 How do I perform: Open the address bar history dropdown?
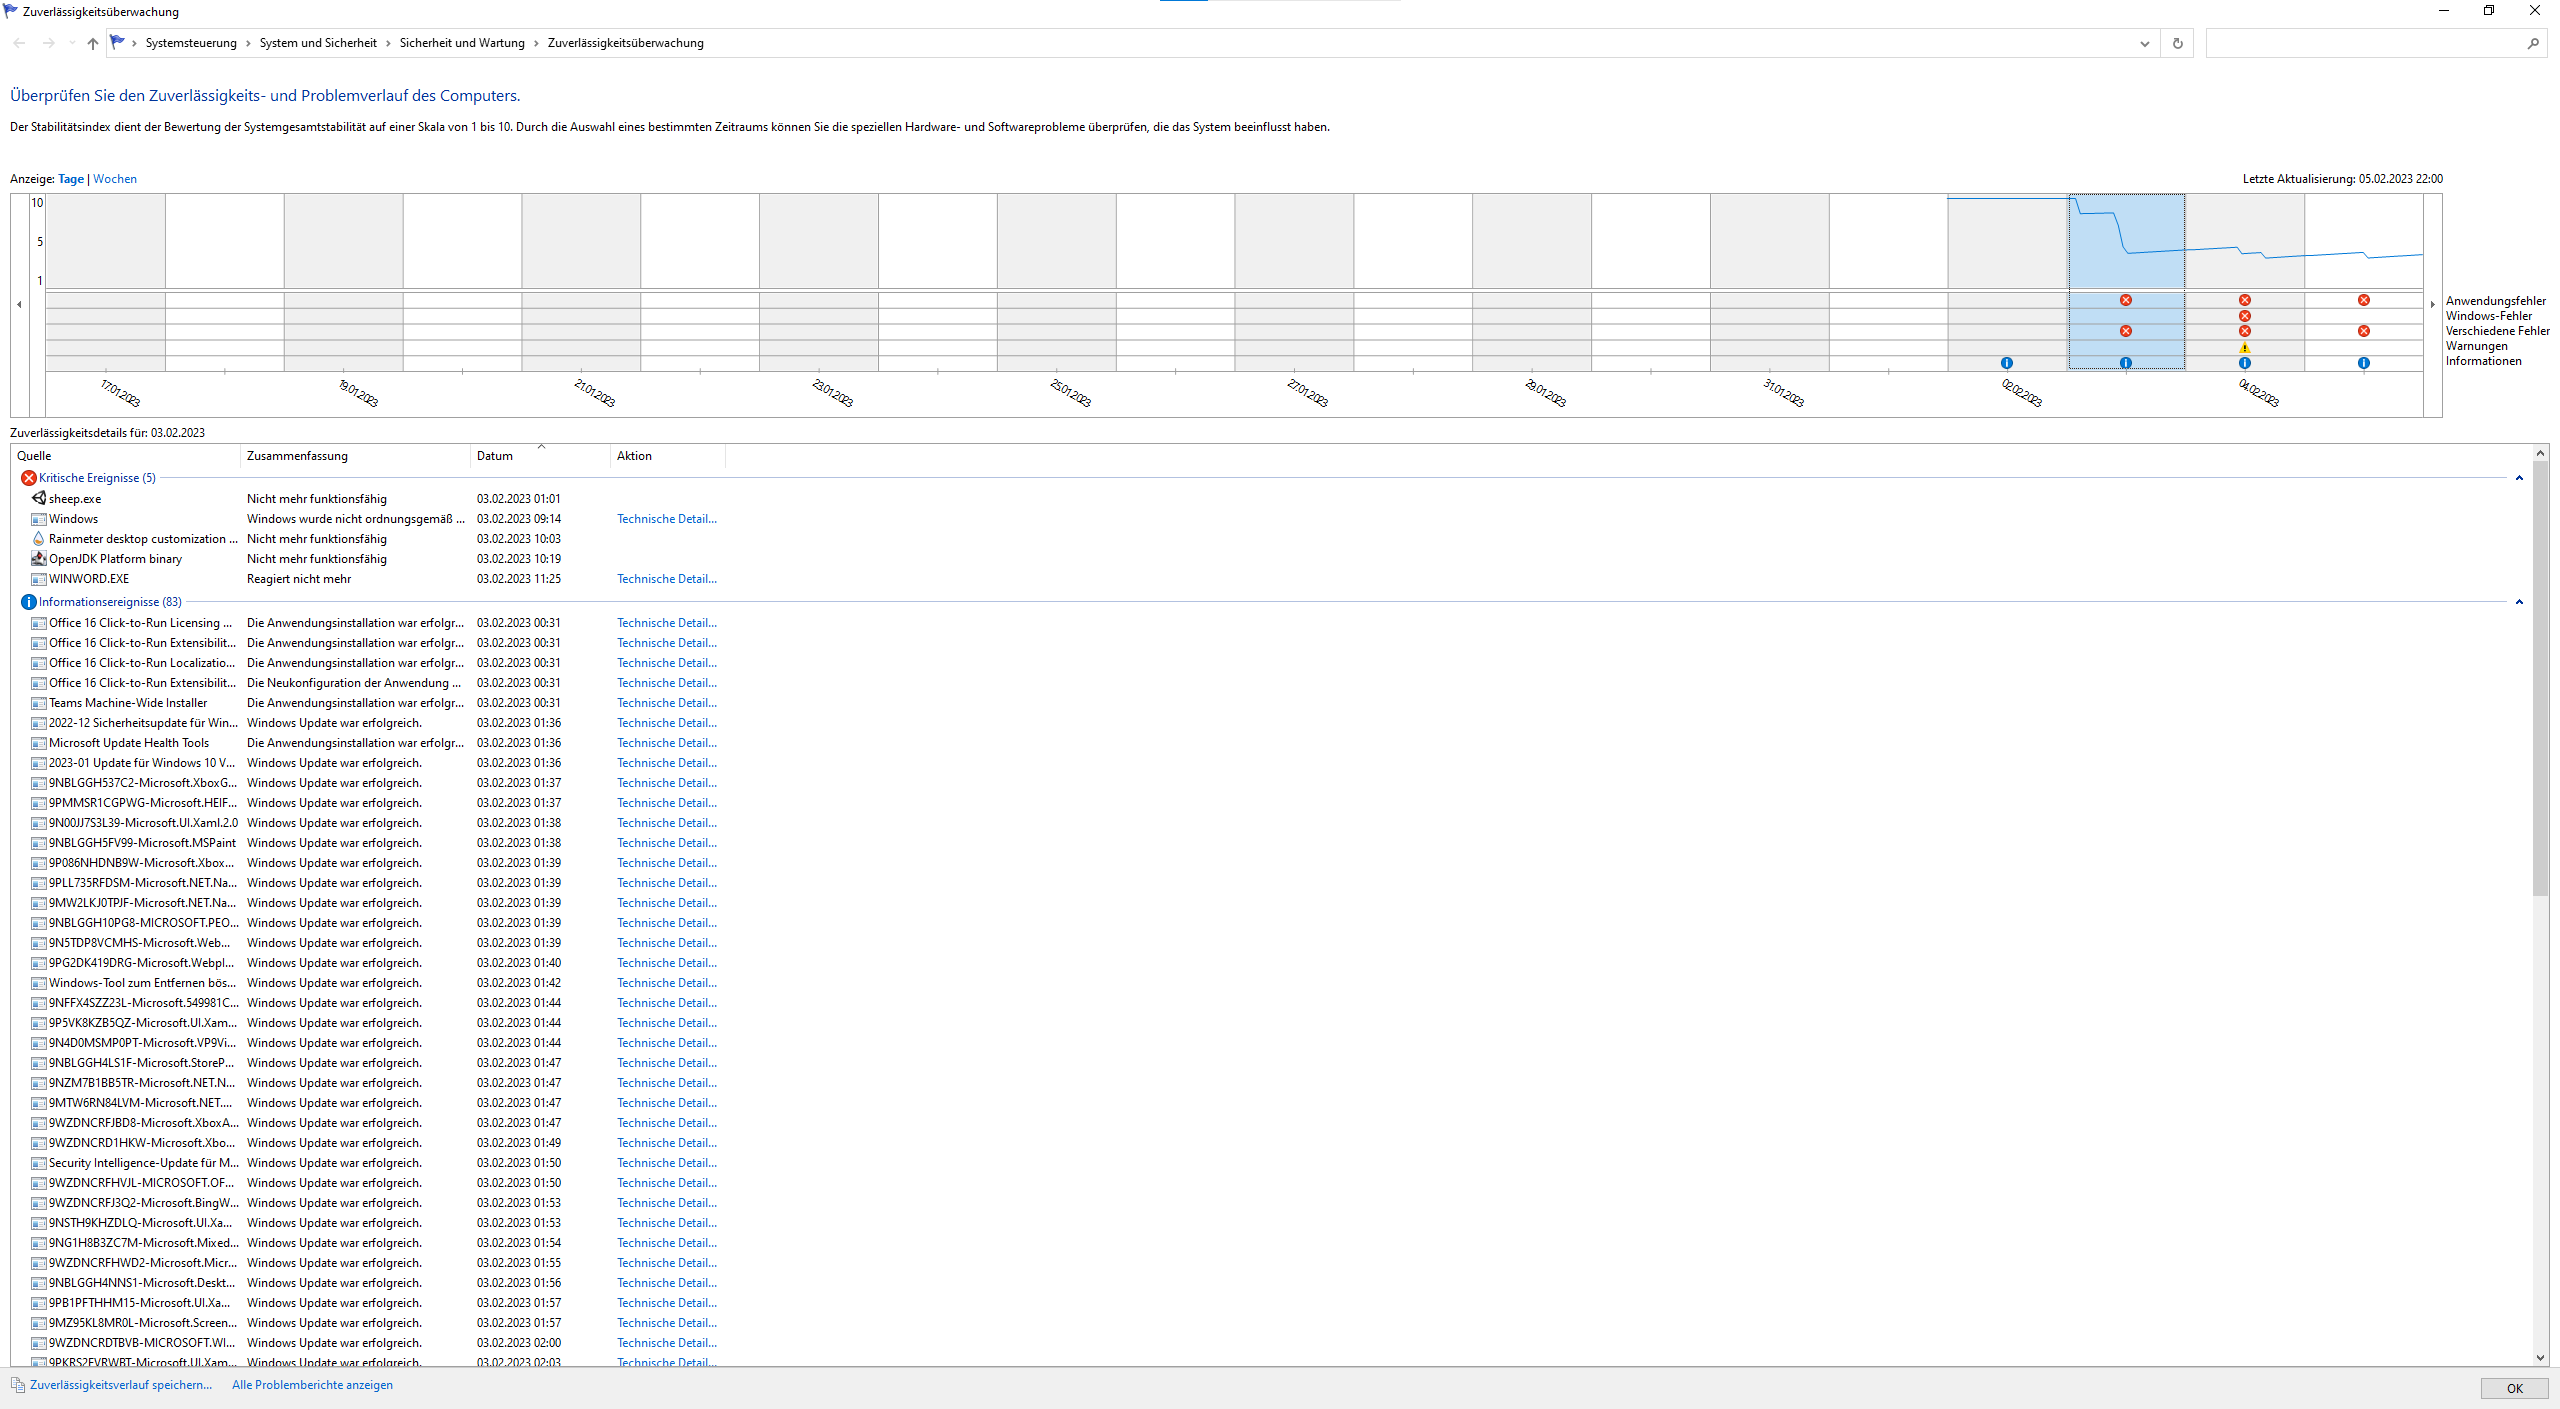[x=2144, y=43]
